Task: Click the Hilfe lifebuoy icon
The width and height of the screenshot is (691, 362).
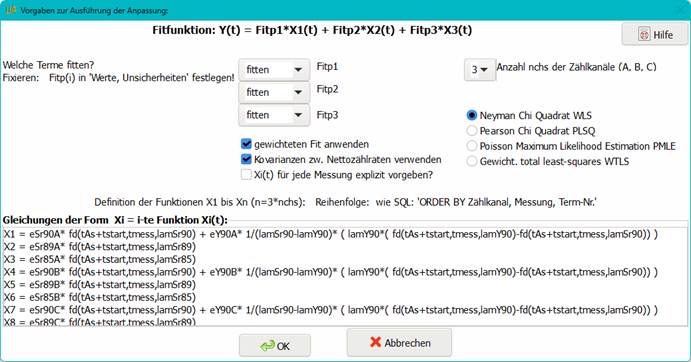Action: point(644,34)
